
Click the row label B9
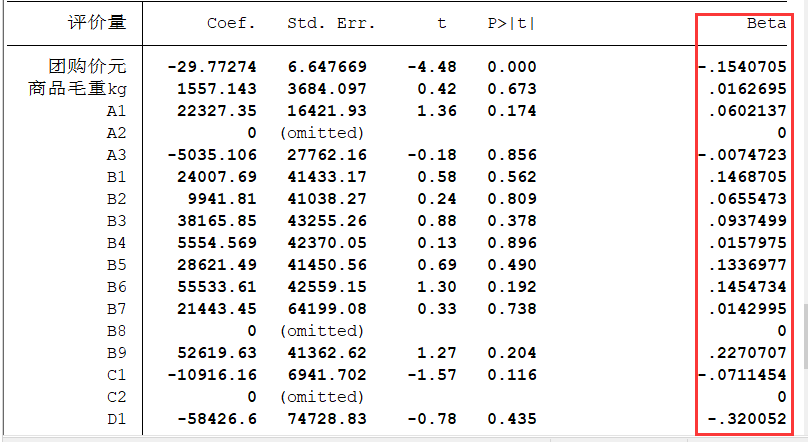(116, 353)
